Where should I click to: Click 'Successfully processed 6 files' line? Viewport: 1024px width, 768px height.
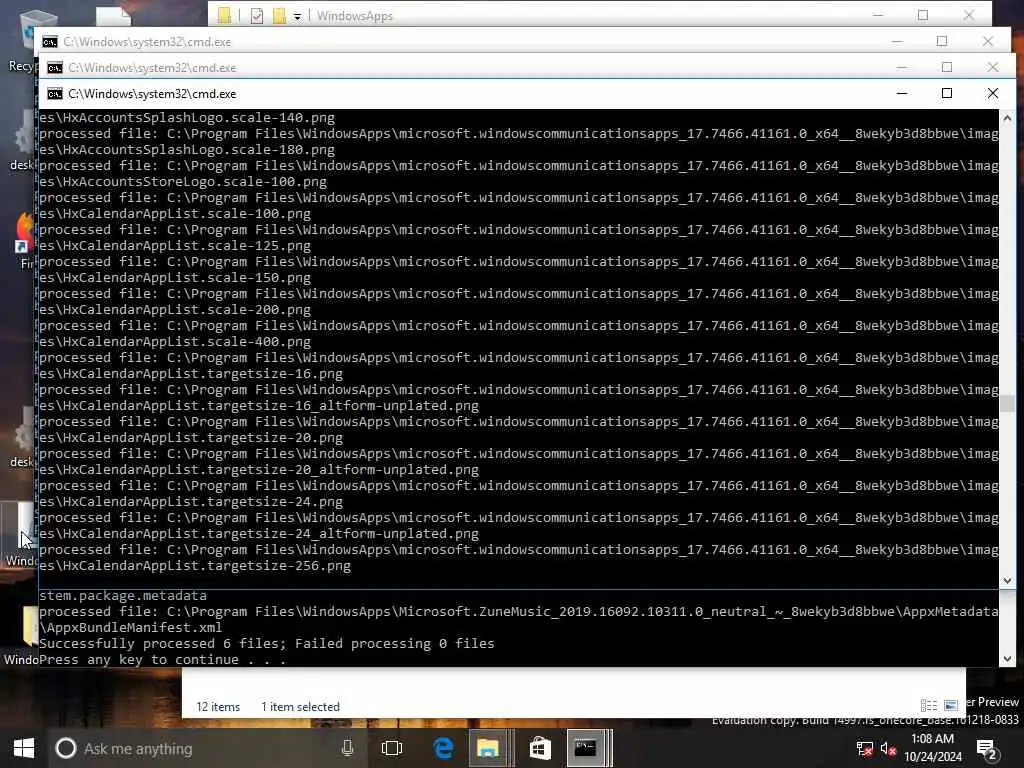point(266,643)
